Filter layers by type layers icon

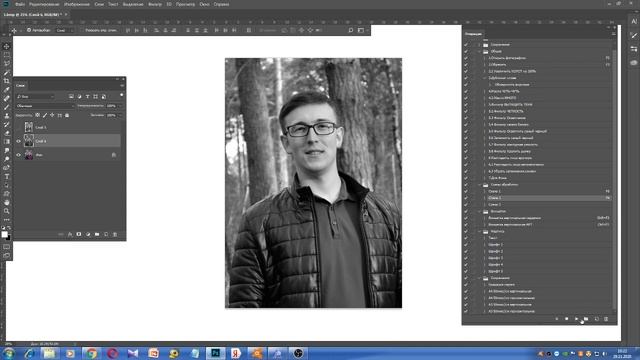coord(87,96)
